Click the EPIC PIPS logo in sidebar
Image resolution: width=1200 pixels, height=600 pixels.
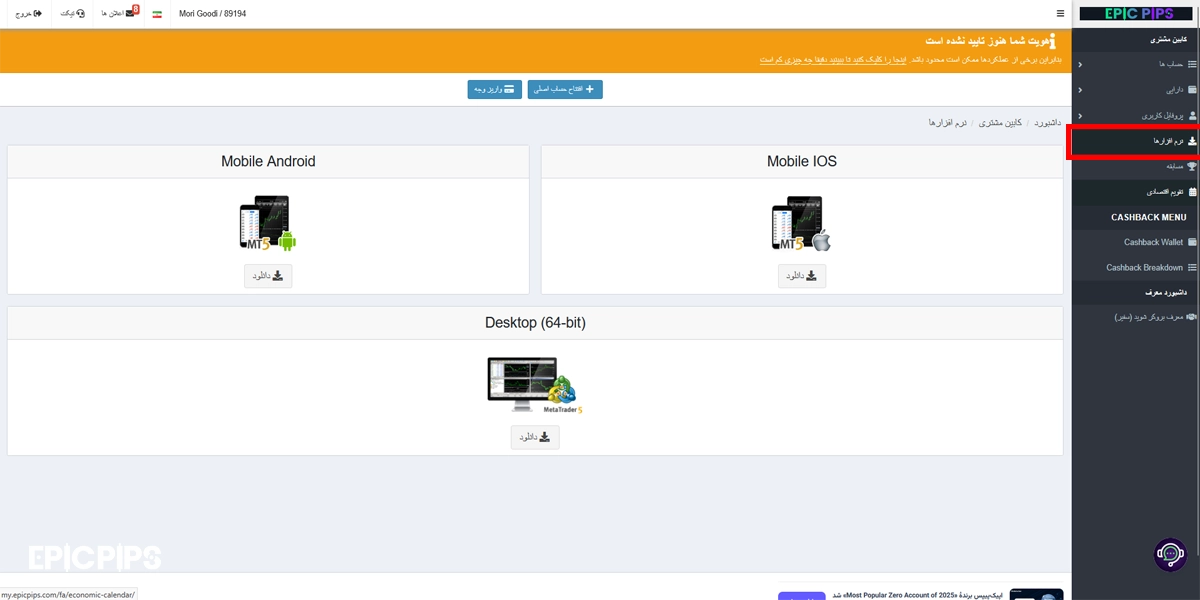click(1133, 13)
